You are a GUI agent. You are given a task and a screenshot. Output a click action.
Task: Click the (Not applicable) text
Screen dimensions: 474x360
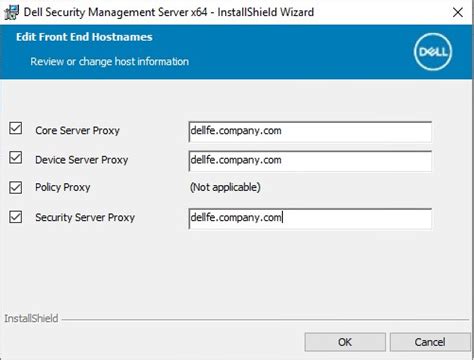(225, 187)
